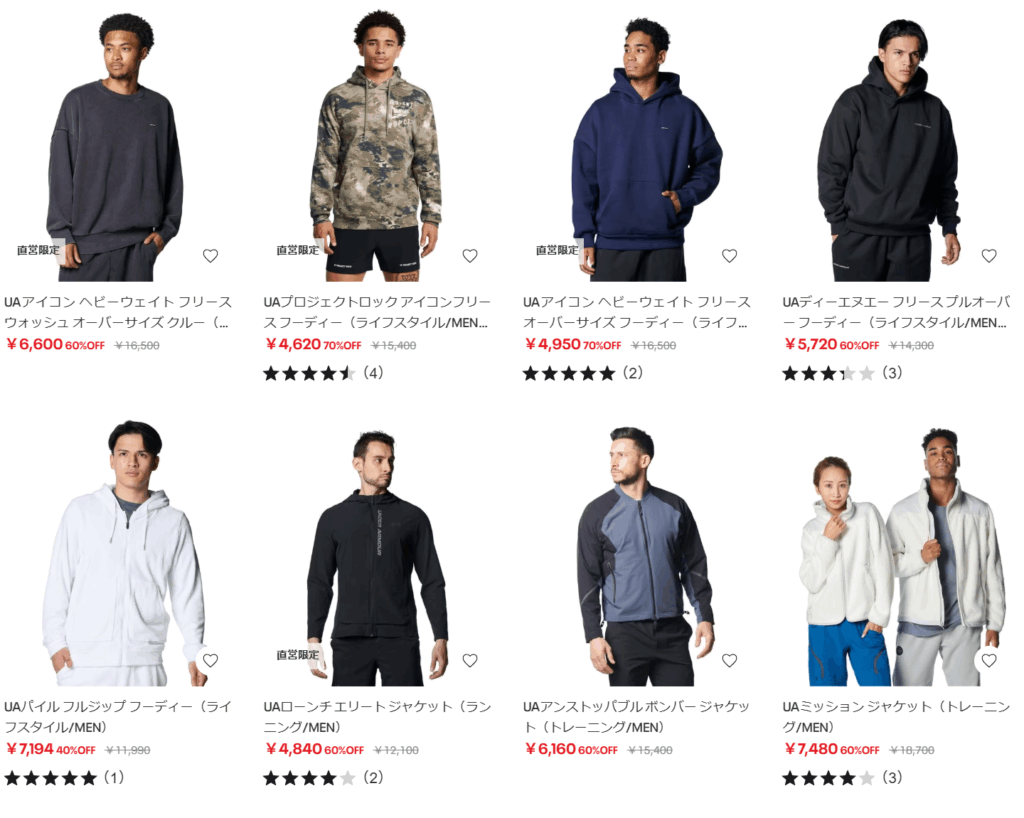View the two-model white fleece jacket image

tap(895, 550)
